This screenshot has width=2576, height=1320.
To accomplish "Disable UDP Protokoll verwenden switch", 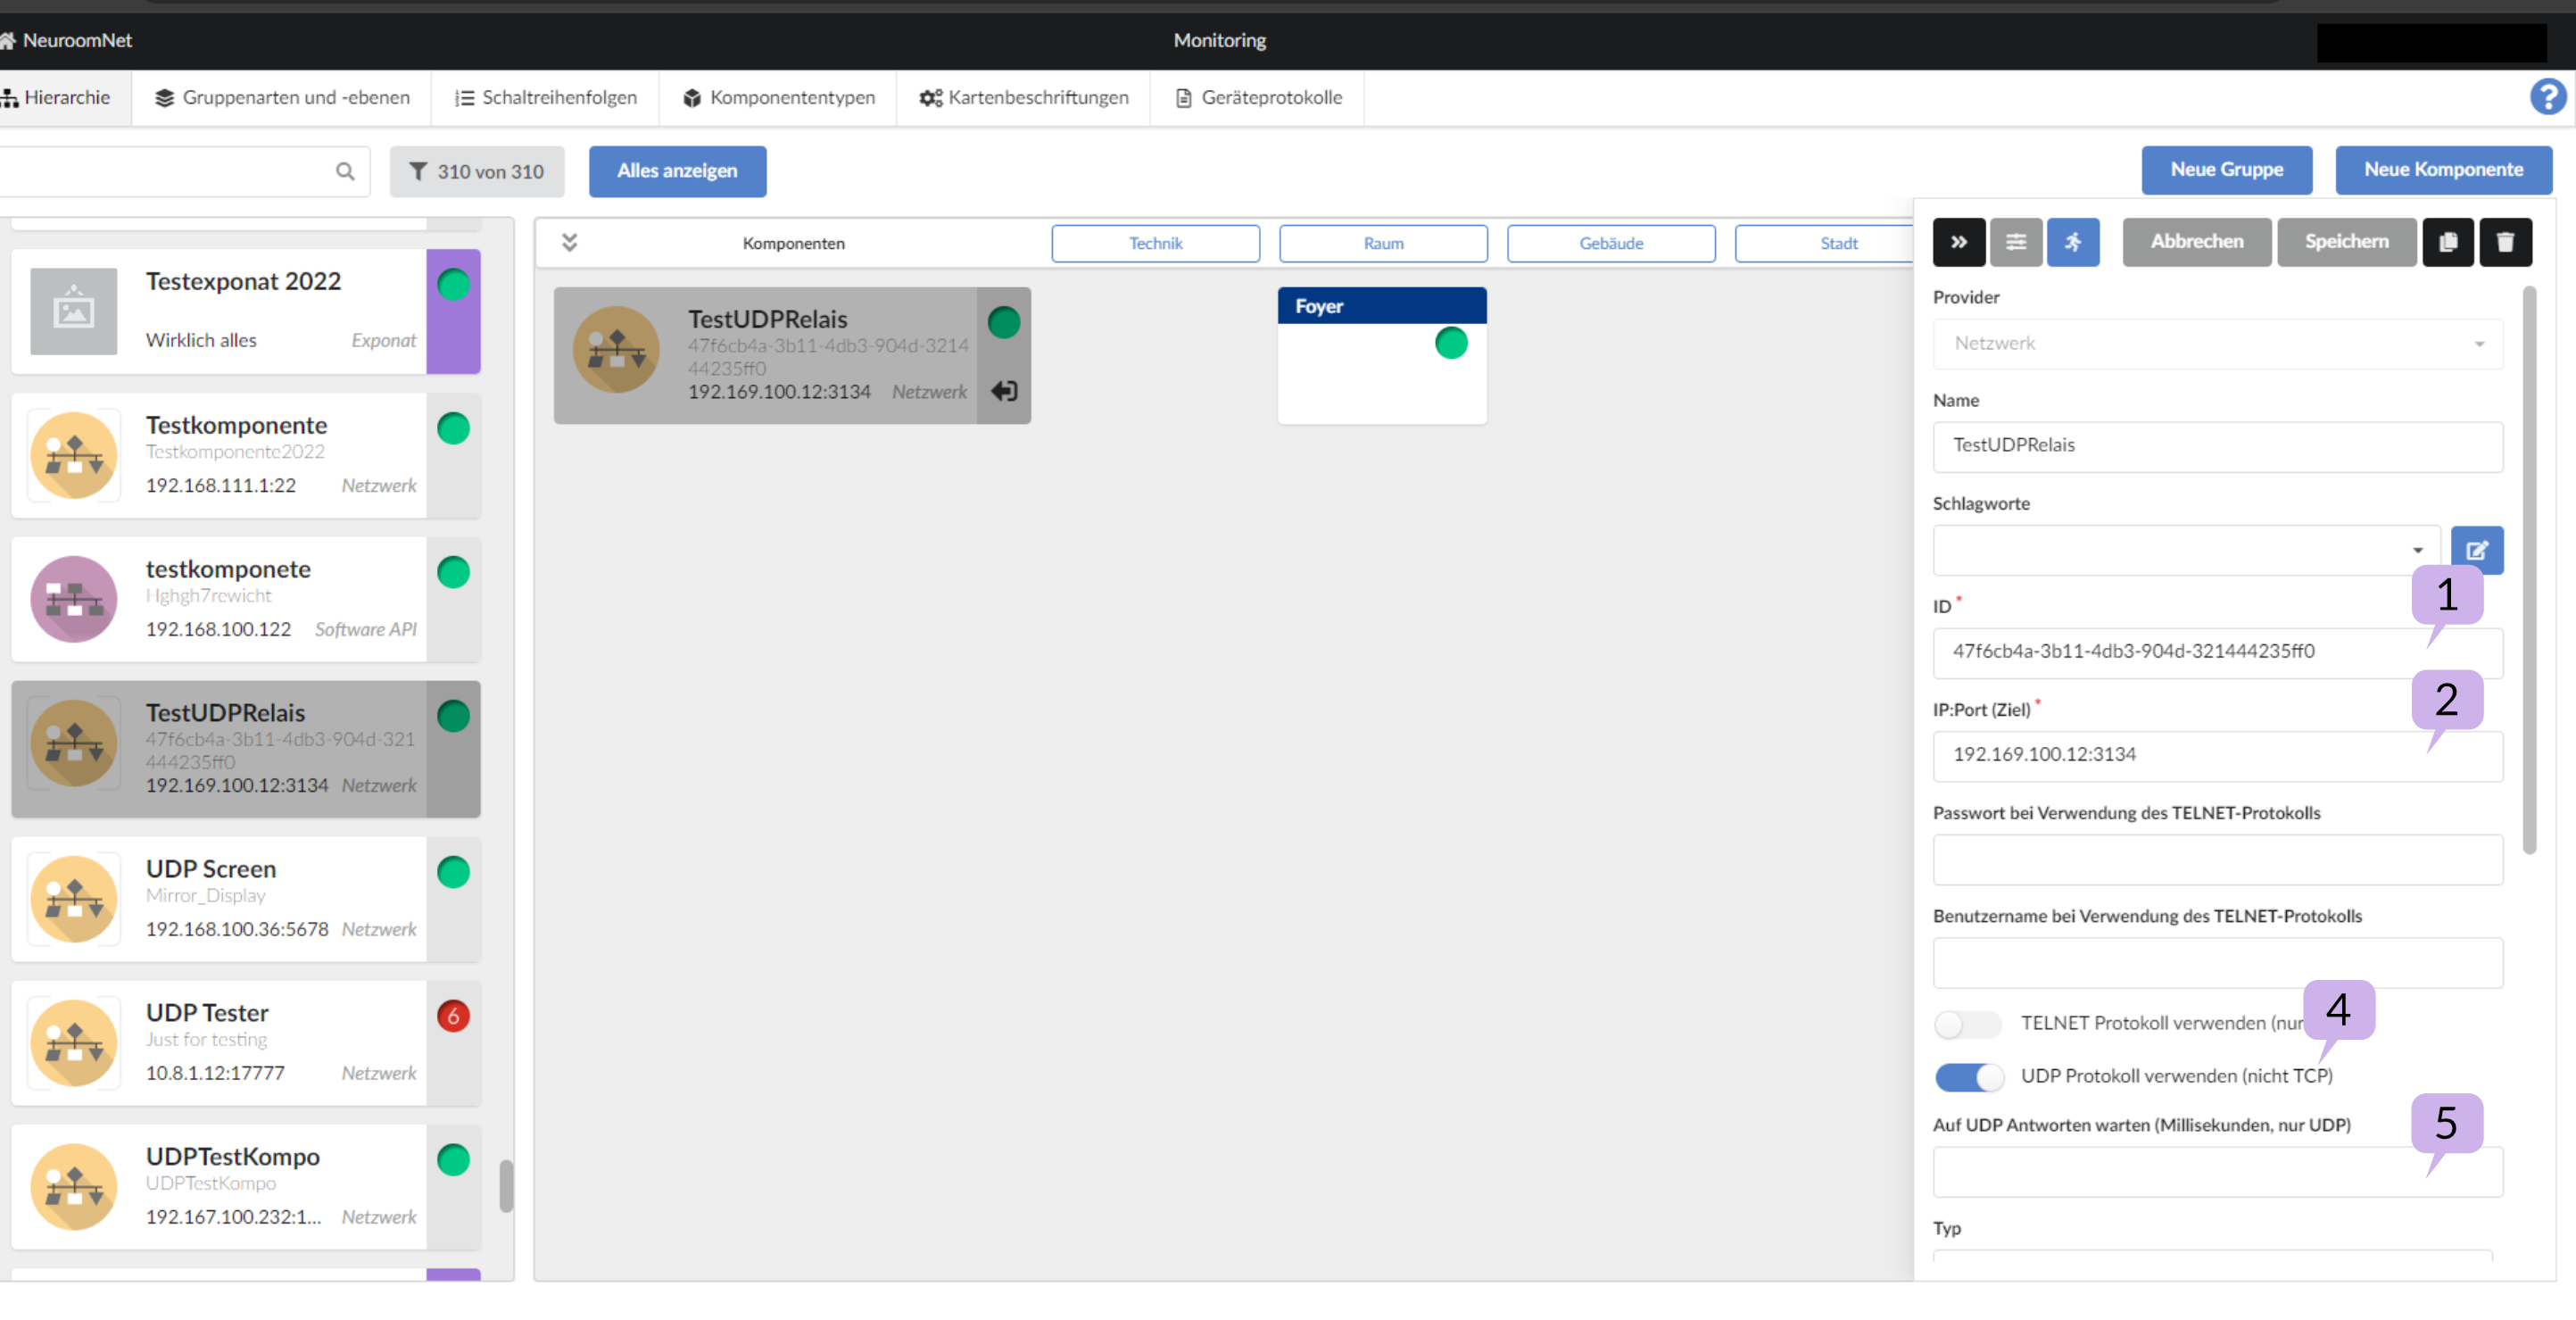I will pos(1968,1077).
